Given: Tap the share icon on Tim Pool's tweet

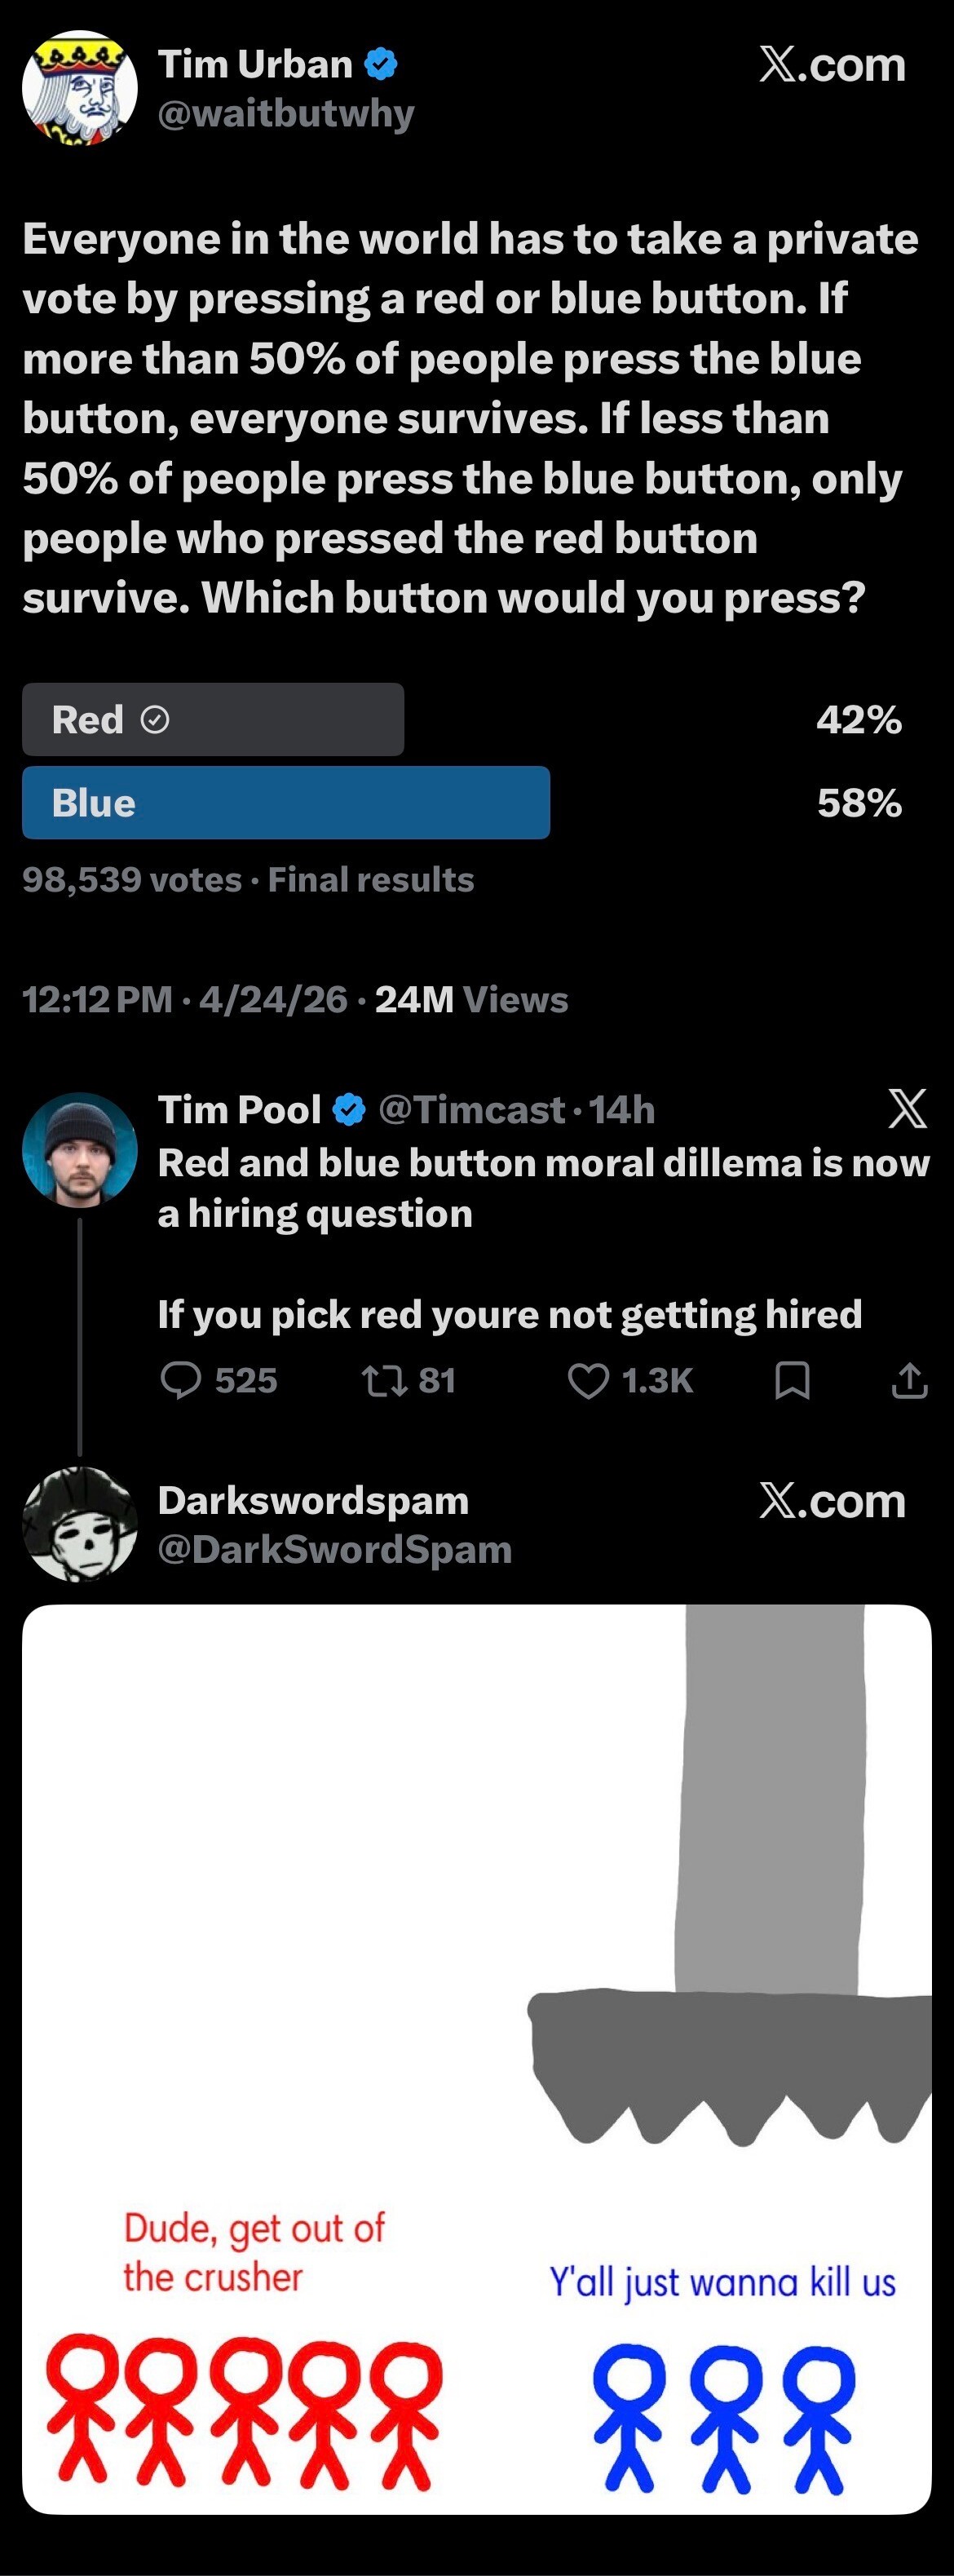Looking at the screenshot, I should tap(909, 1380).
